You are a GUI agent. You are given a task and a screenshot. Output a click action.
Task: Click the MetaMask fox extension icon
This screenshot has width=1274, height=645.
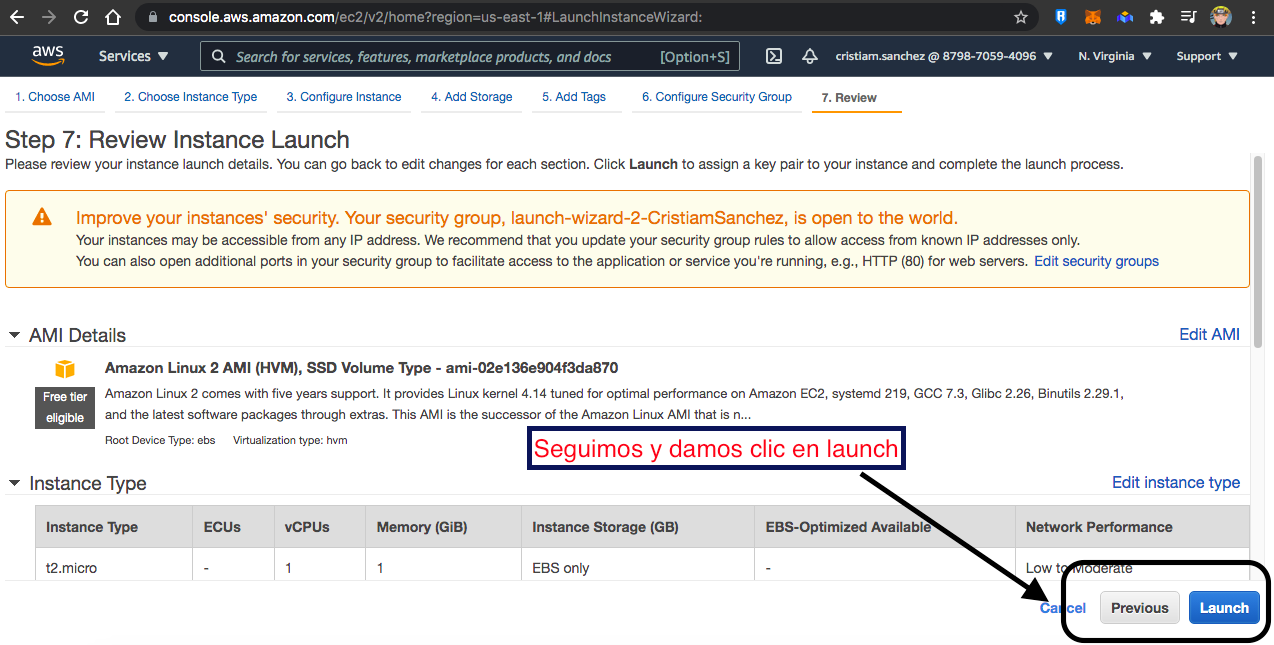coord(1093,17)
